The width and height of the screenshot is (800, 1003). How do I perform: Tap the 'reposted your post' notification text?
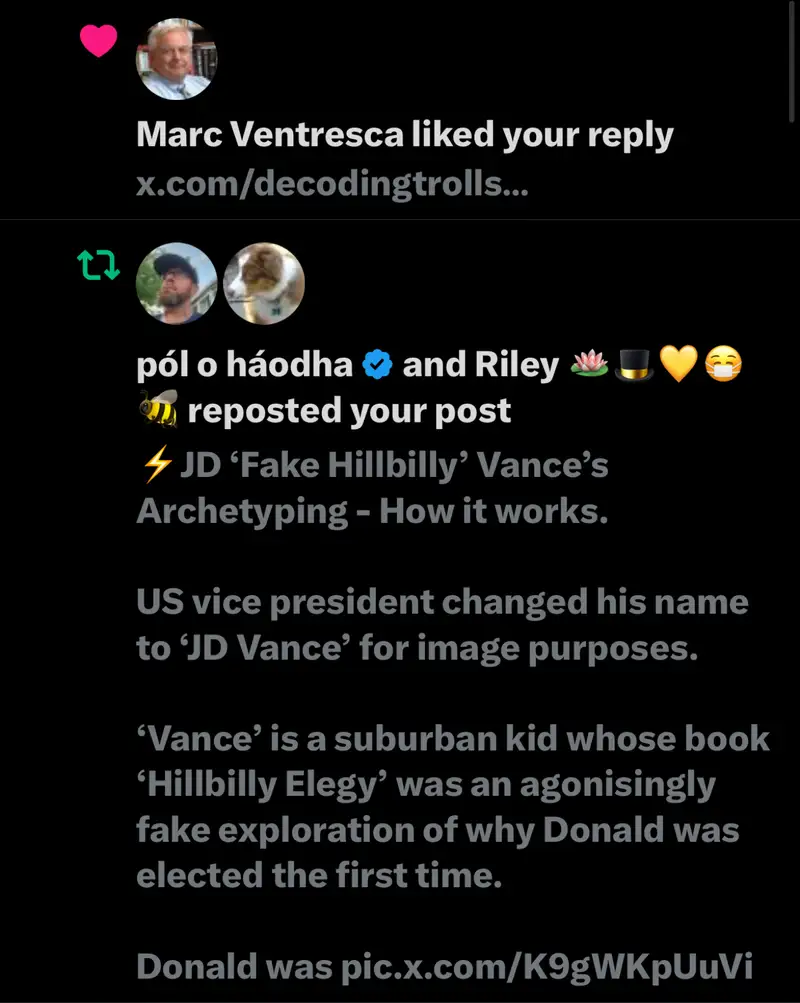coord(349,411)
